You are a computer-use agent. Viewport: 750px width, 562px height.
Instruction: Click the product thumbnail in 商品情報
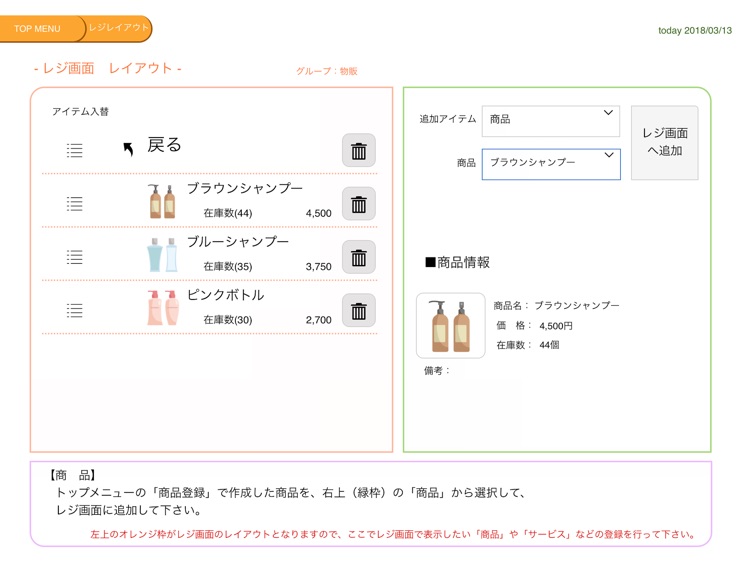click(451, 326)
